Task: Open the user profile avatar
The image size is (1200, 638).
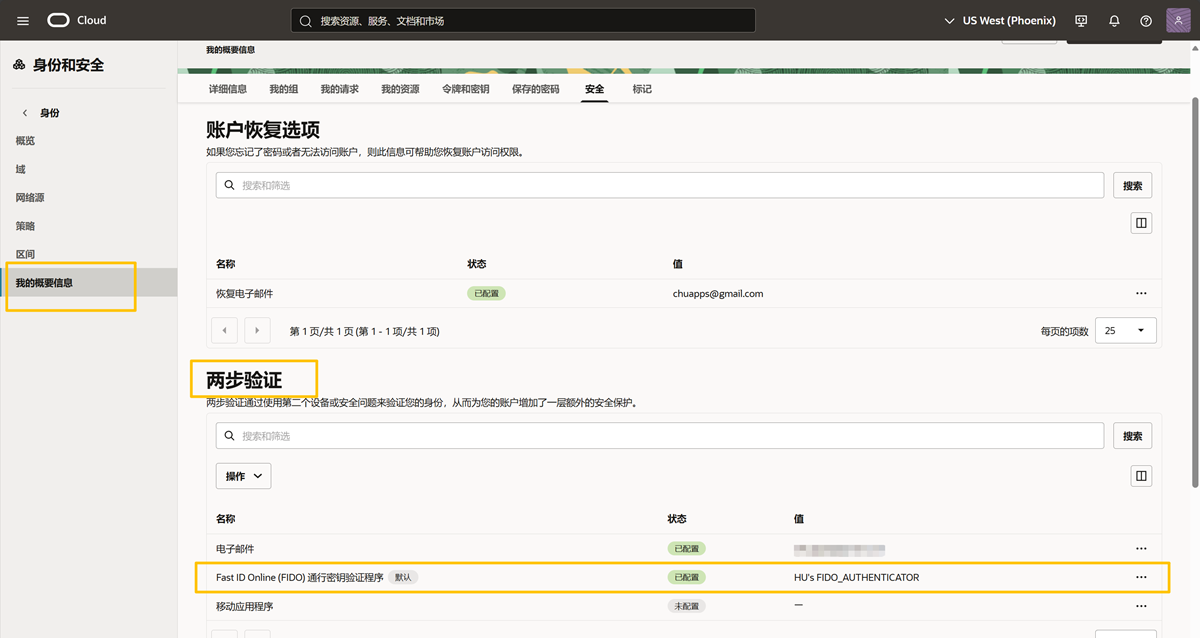Action: point(1178,21)
